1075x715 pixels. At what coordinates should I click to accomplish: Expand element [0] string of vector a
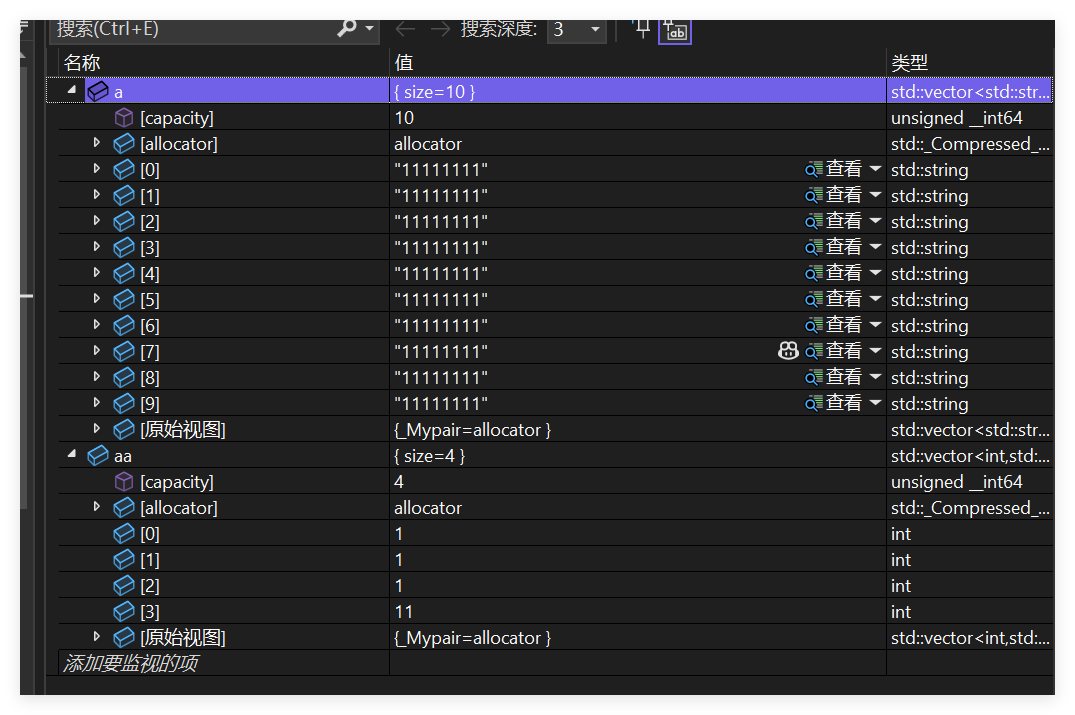click(x=96, y=169)
